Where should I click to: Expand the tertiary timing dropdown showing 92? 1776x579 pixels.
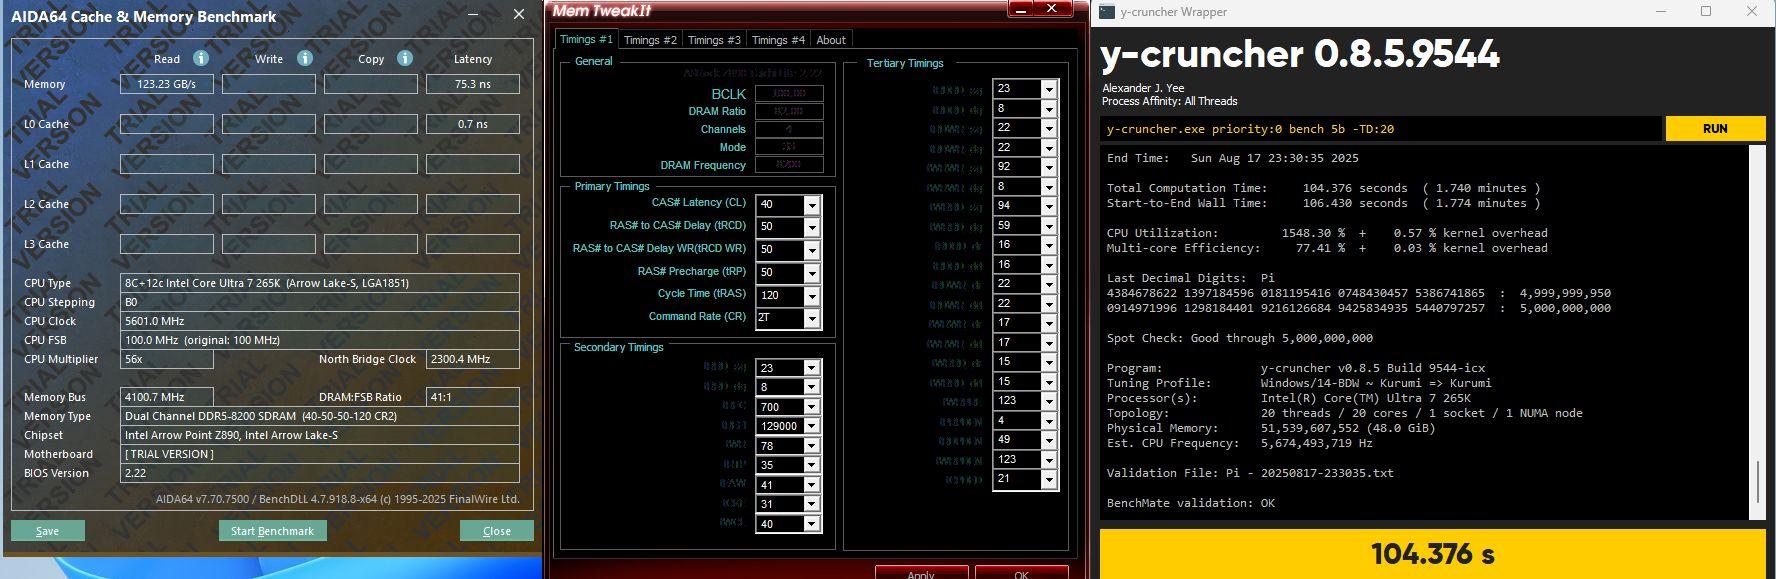pos(1048,167)
